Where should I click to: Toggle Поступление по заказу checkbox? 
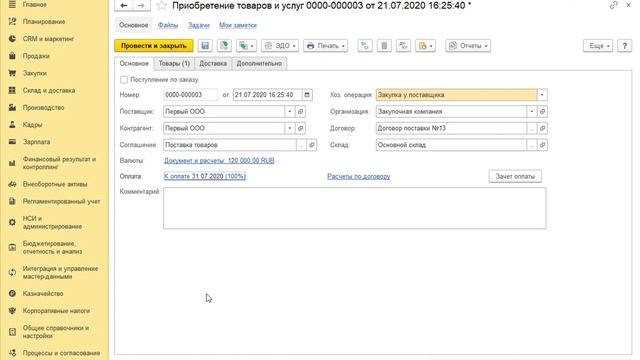coord(124,80)
